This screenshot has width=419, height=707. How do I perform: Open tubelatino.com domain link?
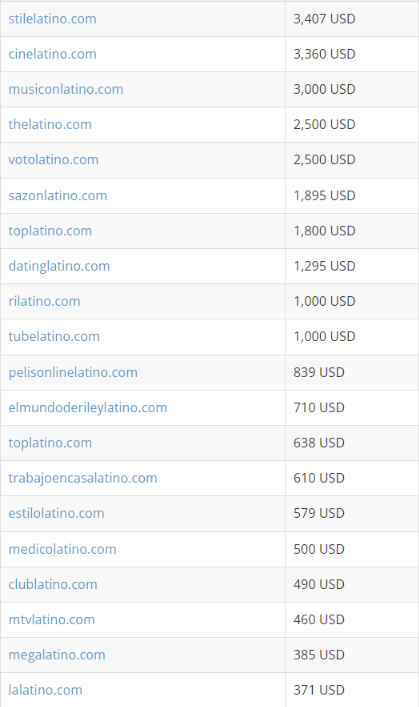54,336
